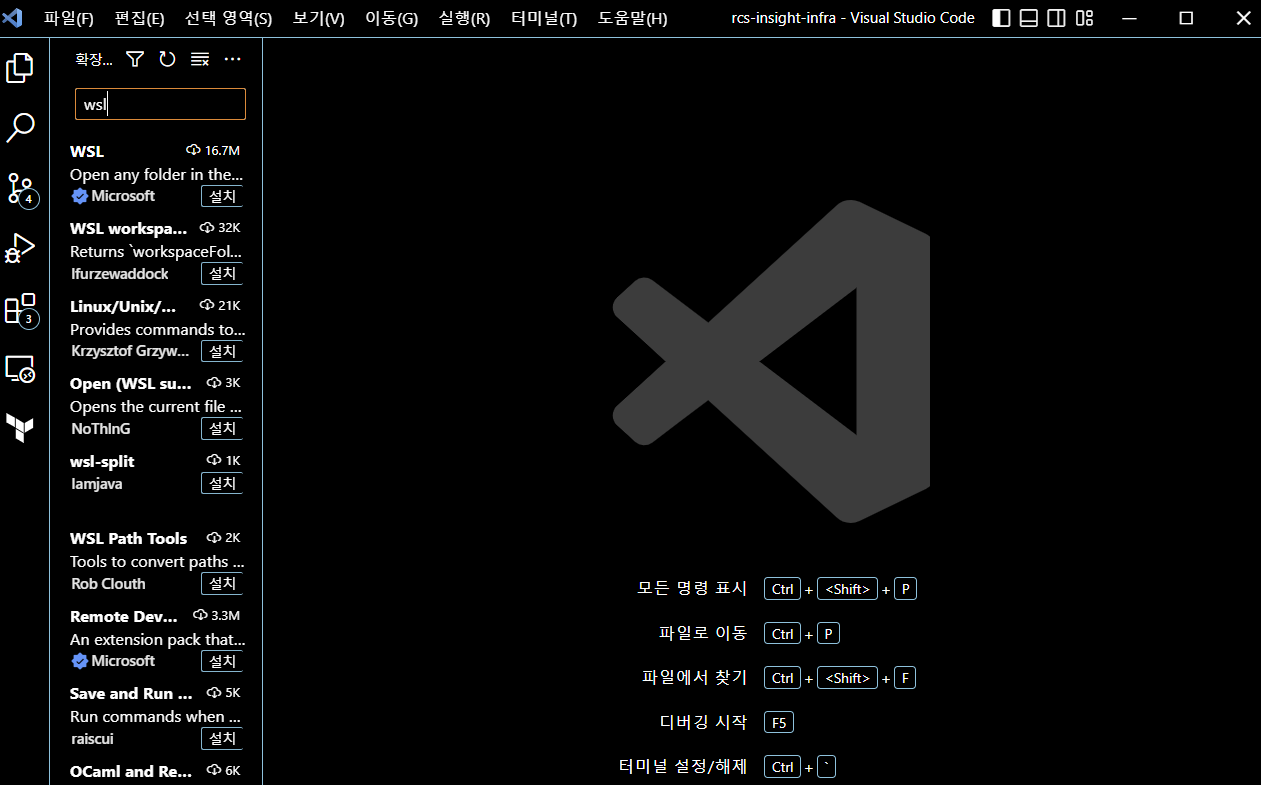Open customize layout menu
This screenshot has height=785, width=1261.
click(1084, 18)
